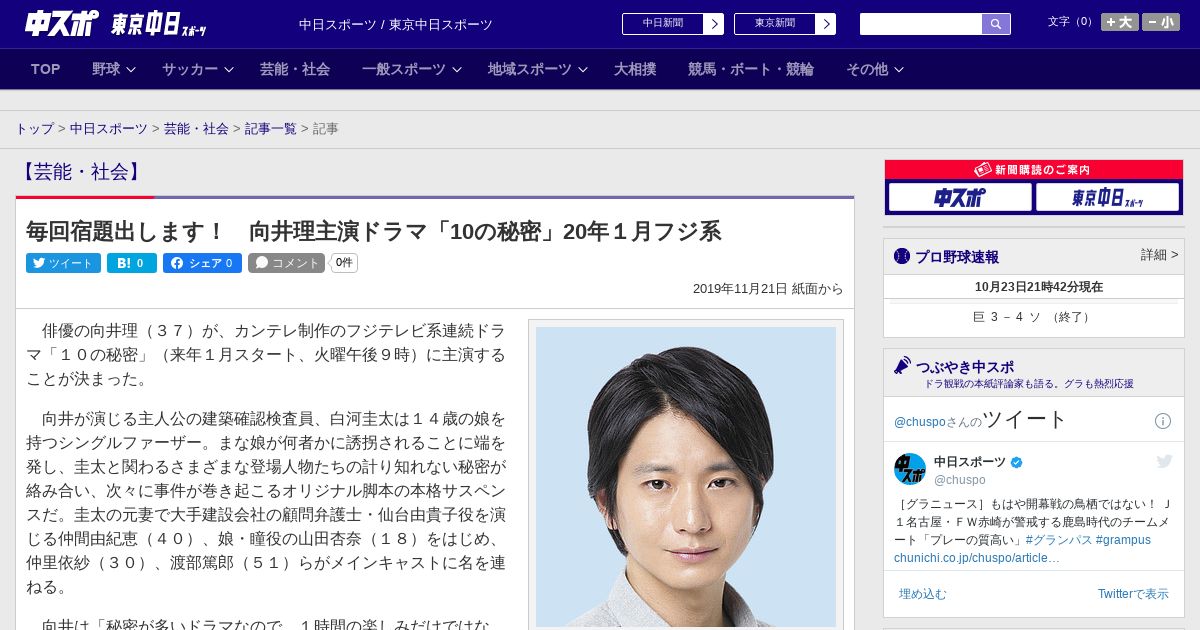The width and height of the screenshot is (1200, 630).
Task: Click the 巨 3 − 4 ソ score line
Action: click(1034, 317)
